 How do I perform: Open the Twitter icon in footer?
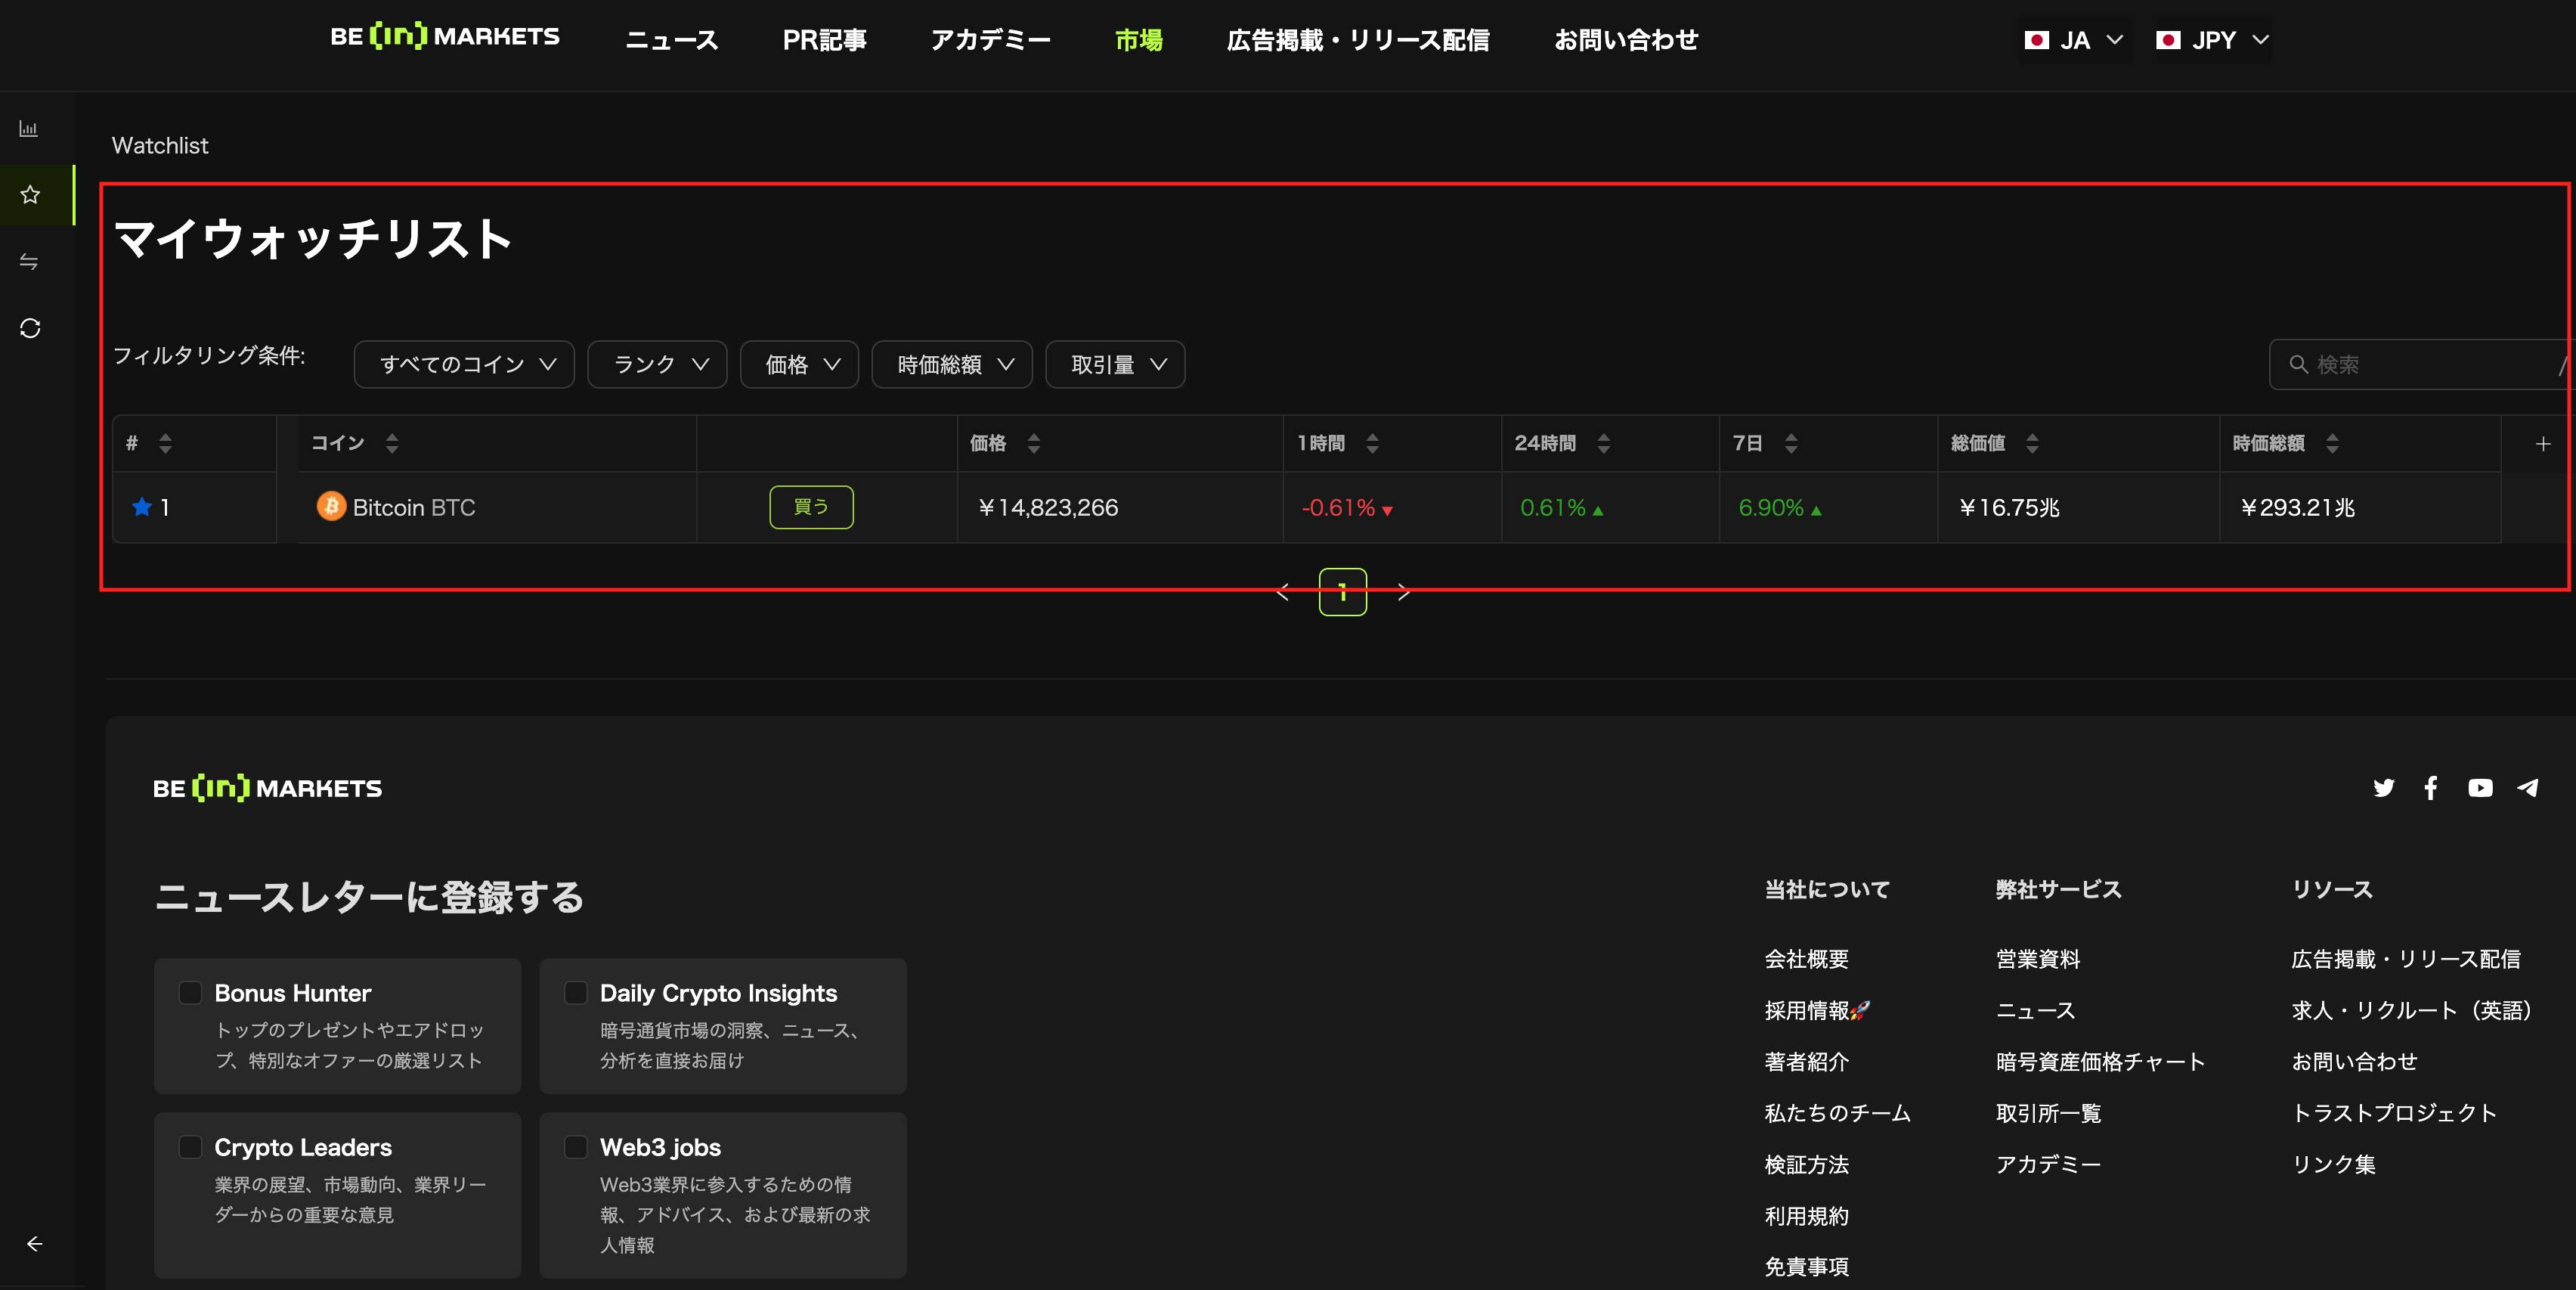coord(2384,788)
